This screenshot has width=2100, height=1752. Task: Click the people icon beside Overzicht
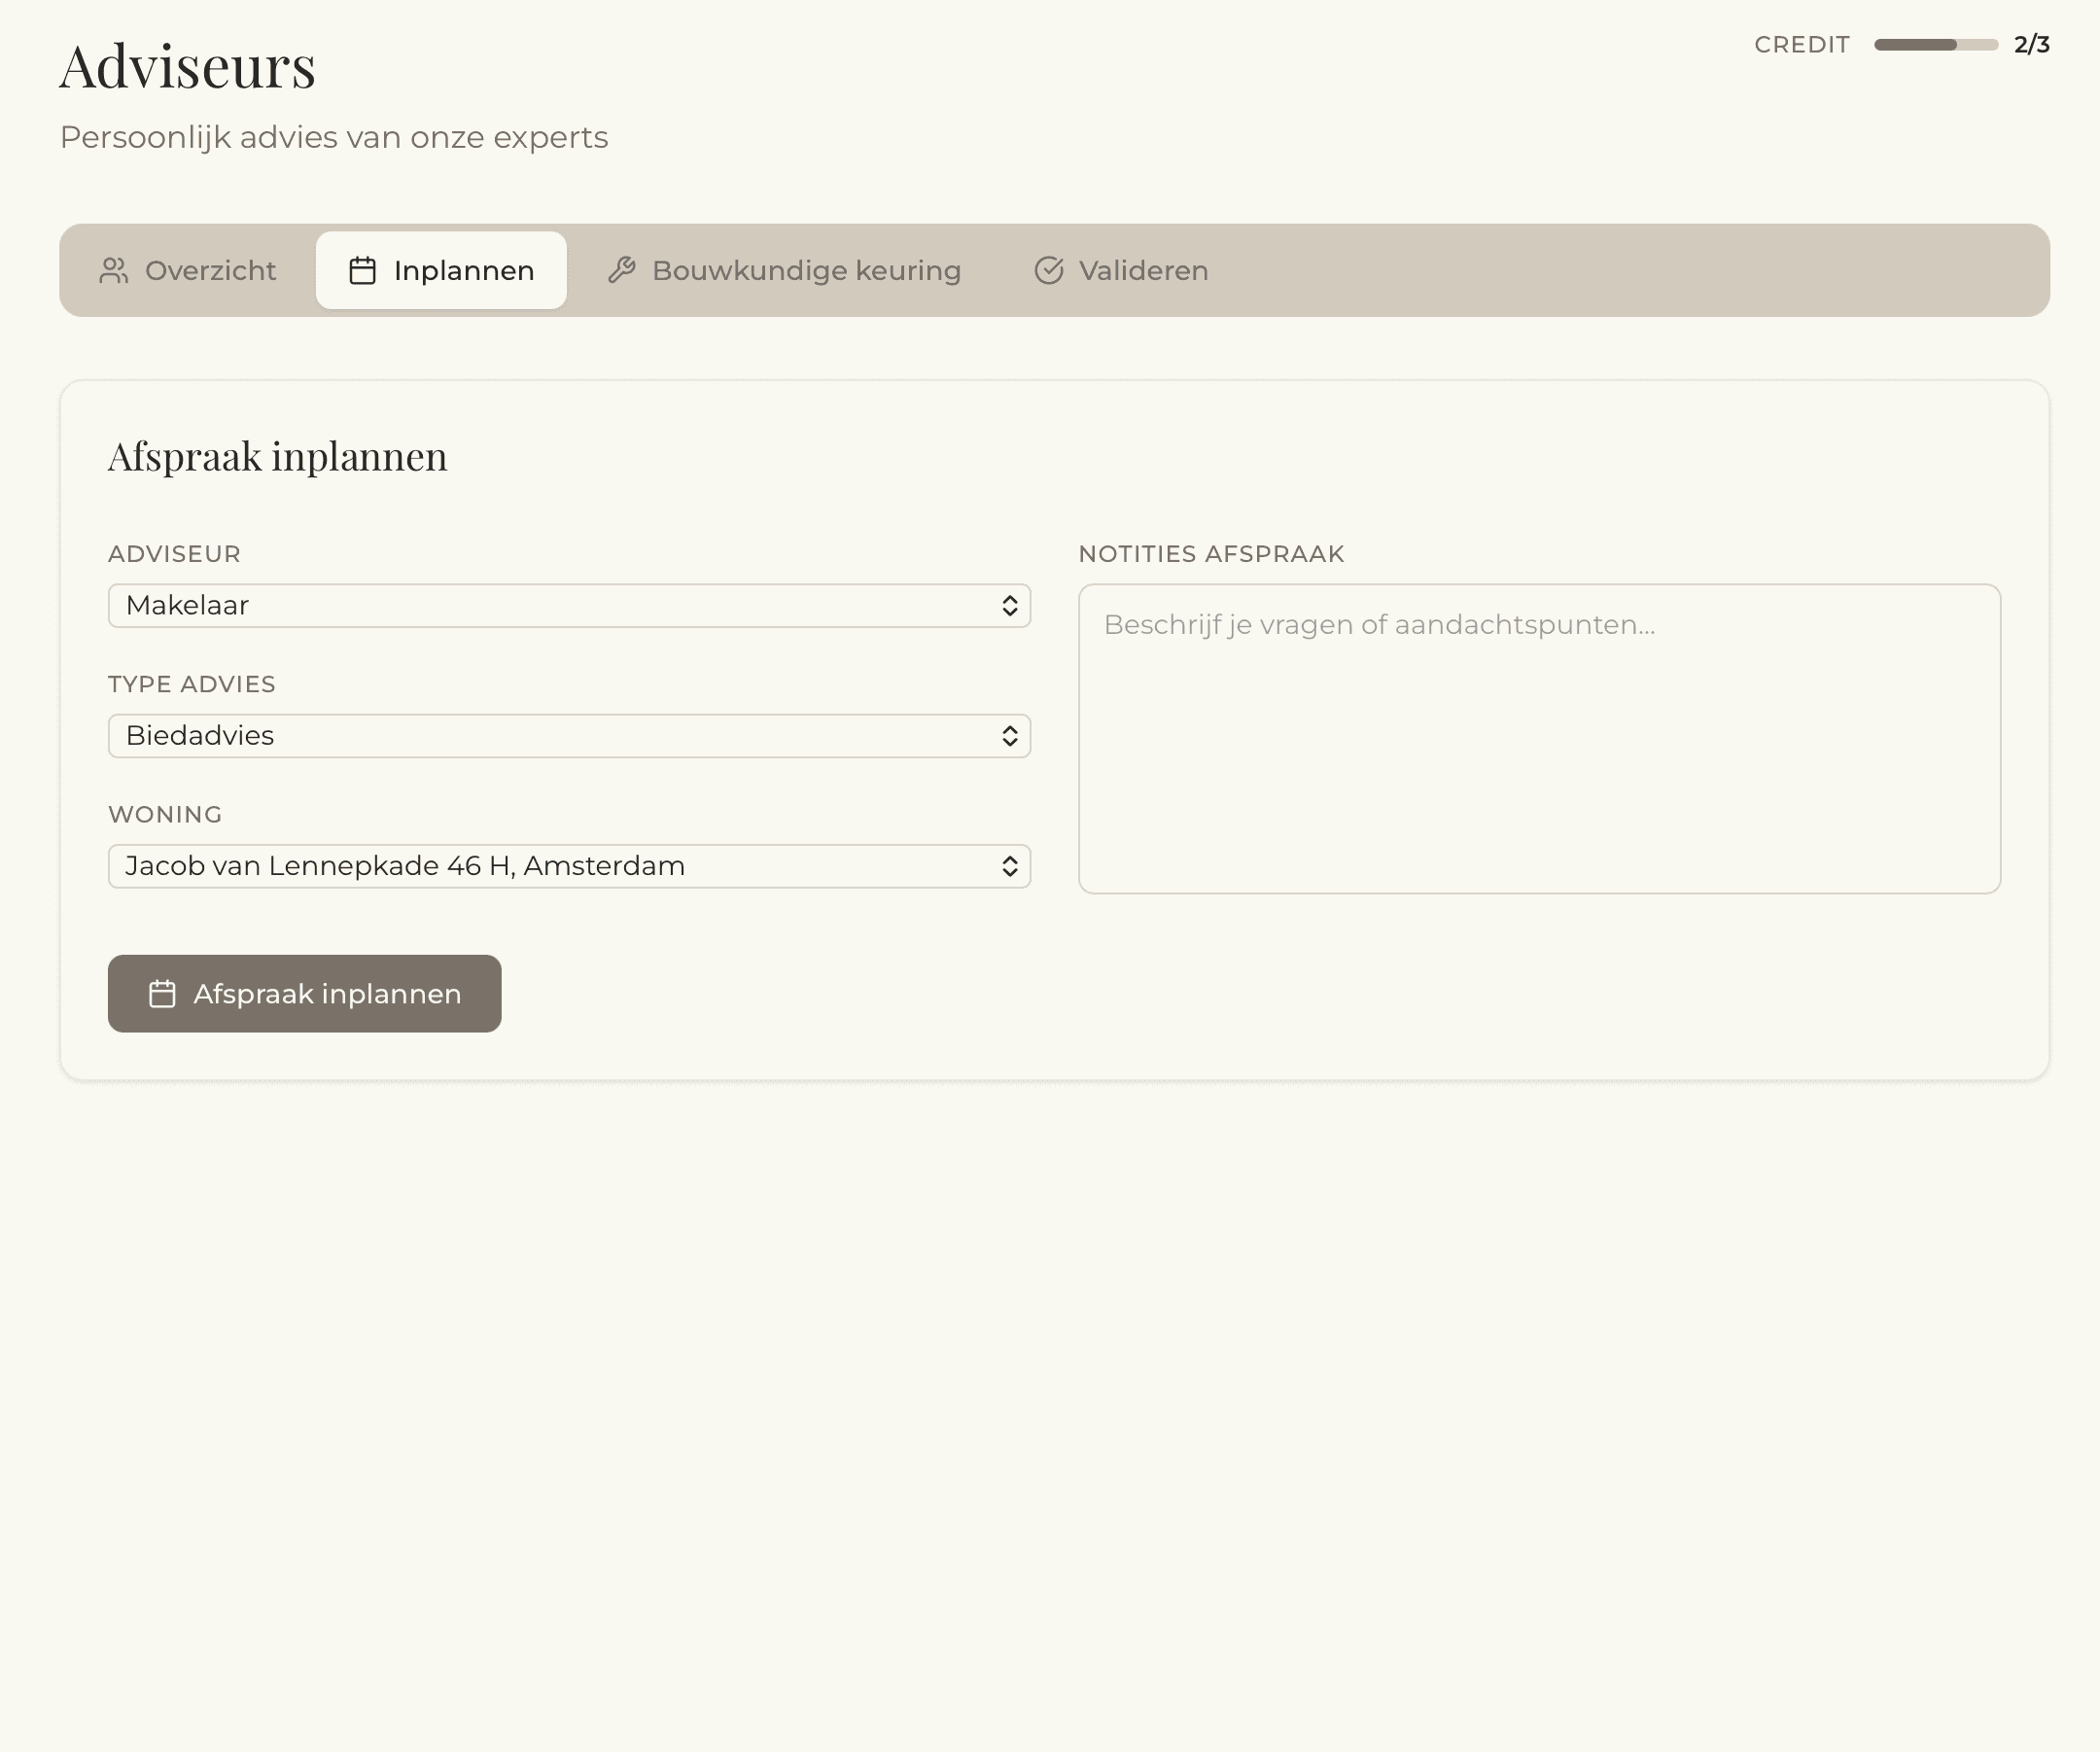pyautogui.click(x=114, y=270)
